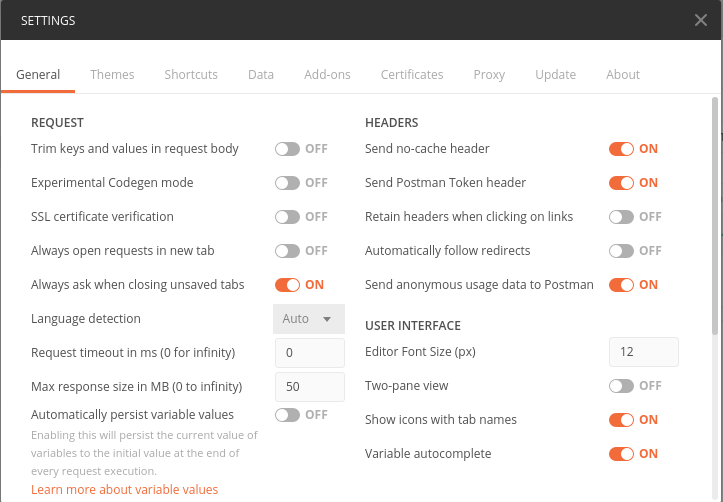Toggle Always open requests in new tab
Viewport: 723px width, 502px height.
pyautogui.click(x=287, y=251)
